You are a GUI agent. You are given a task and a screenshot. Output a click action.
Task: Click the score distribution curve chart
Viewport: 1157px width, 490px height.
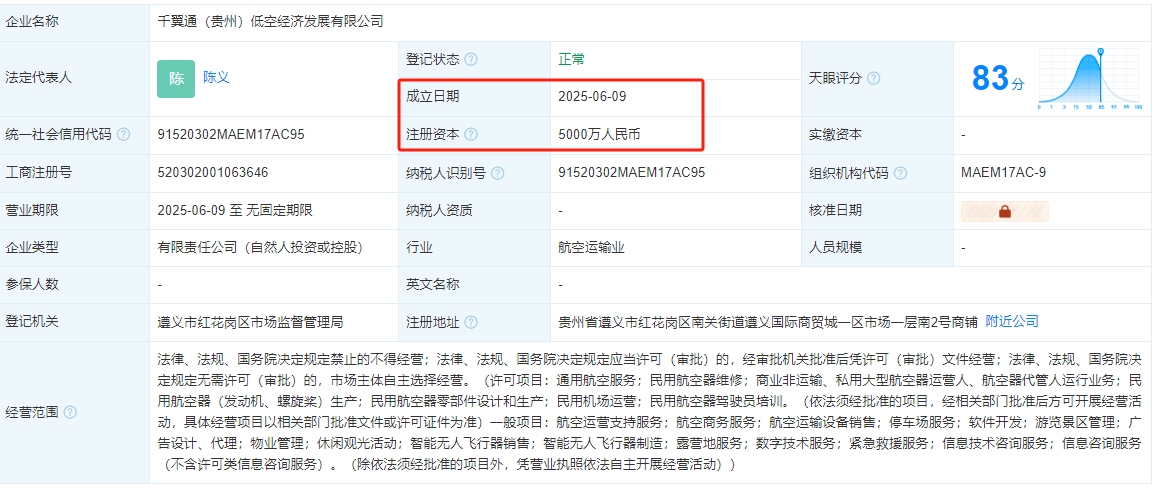1090,79
